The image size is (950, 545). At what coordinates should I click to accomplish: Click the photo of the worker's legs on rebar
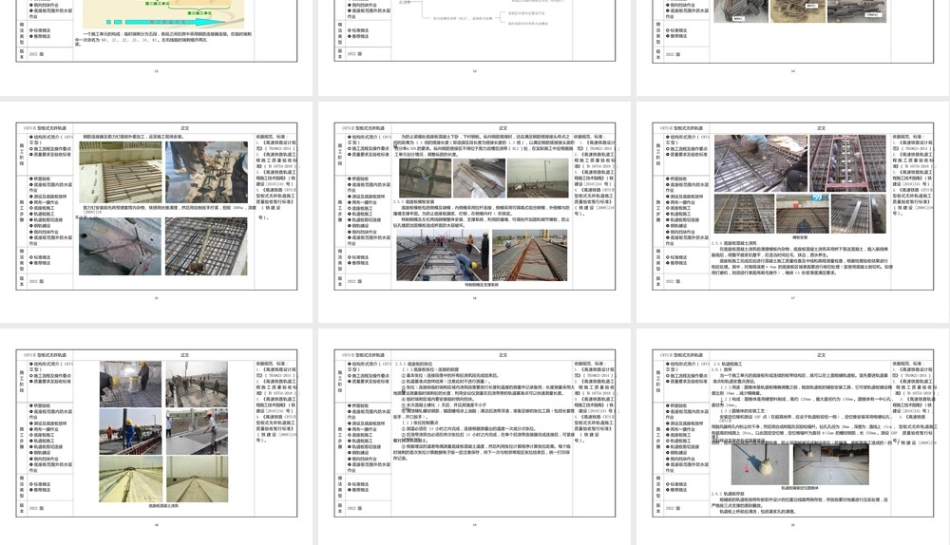pos(207,172)
